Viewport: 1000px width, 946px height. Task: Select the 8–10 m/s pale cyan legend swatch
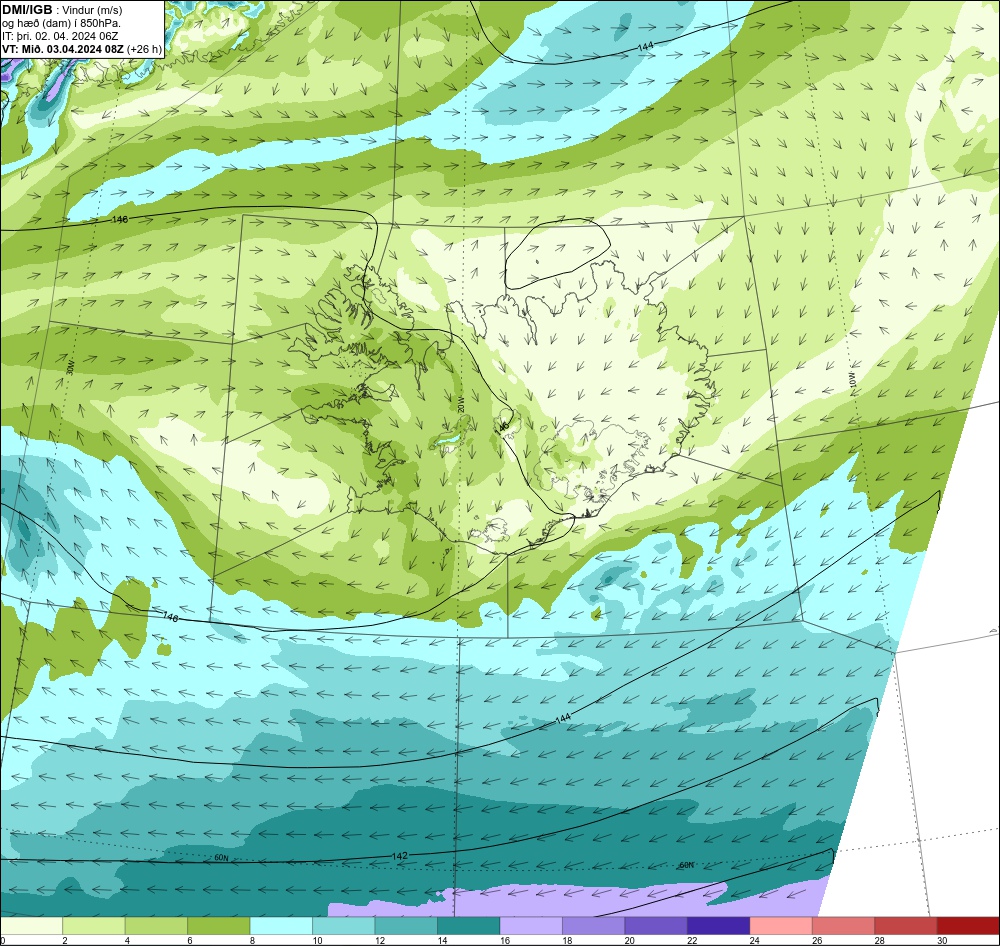point(281,926)
